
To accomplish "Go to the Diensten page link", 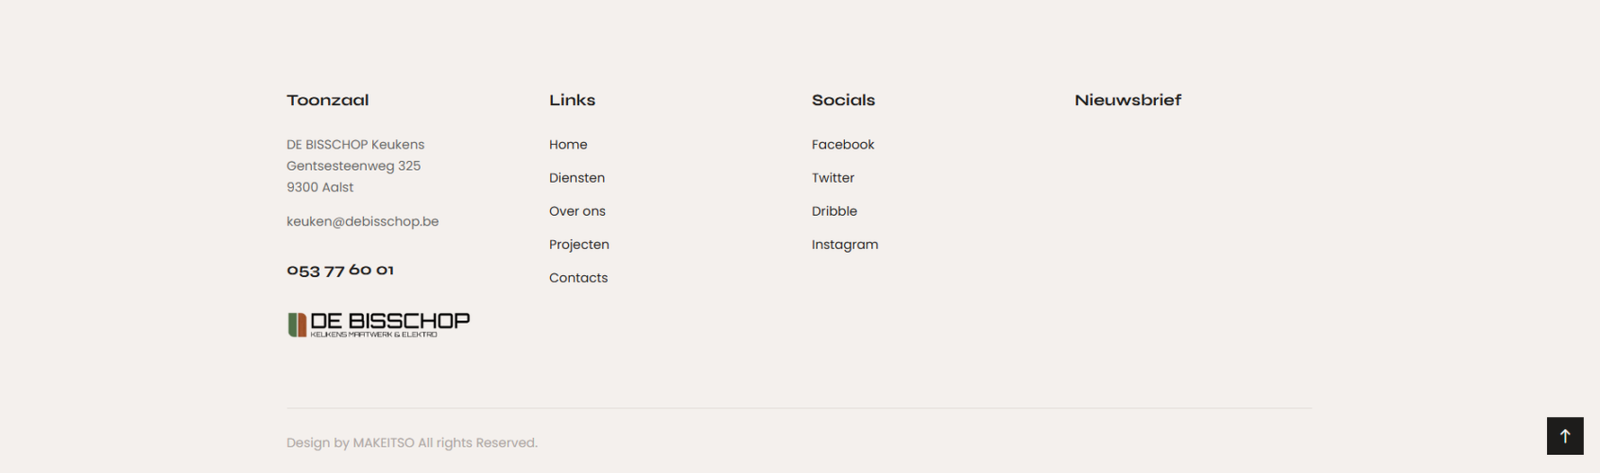I will pyautogui.click(x=577, y=178).
